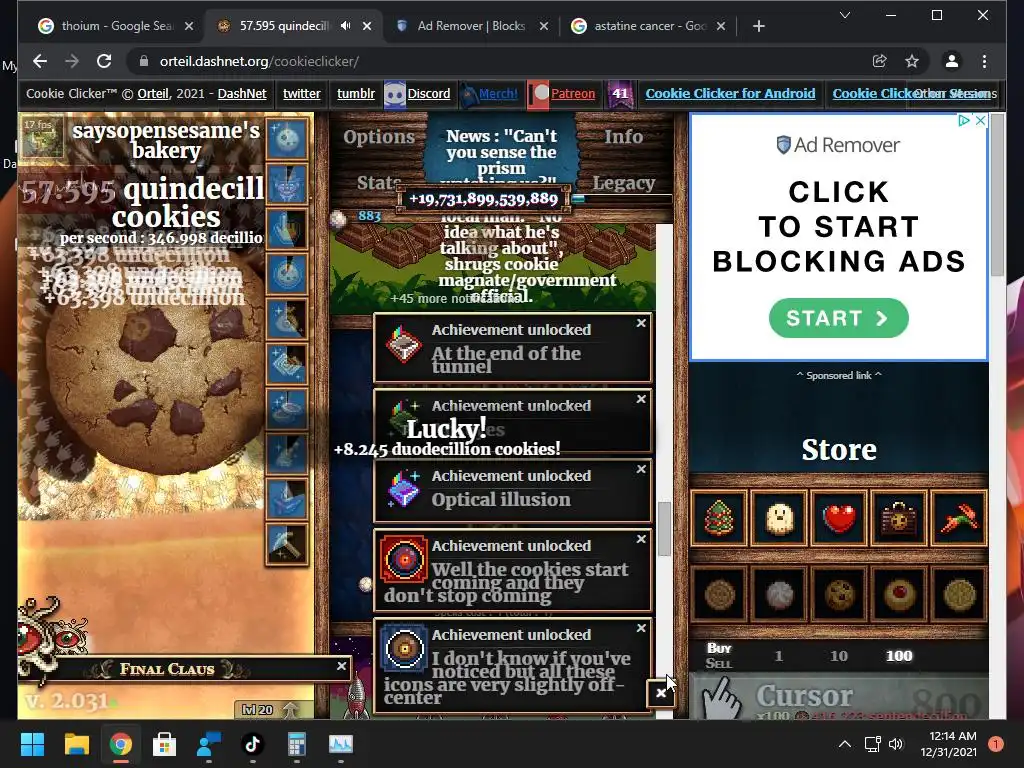Close 'At the end of the tunnel' achievement
The width and height of the screenshot is (1024, 768).
point(641,323)
